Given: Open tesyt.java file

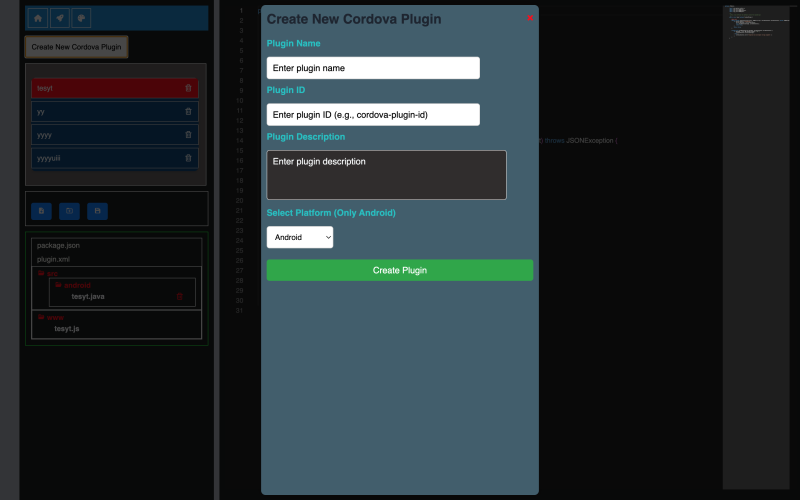Looking at the screenshot, I should coord(88,296).
